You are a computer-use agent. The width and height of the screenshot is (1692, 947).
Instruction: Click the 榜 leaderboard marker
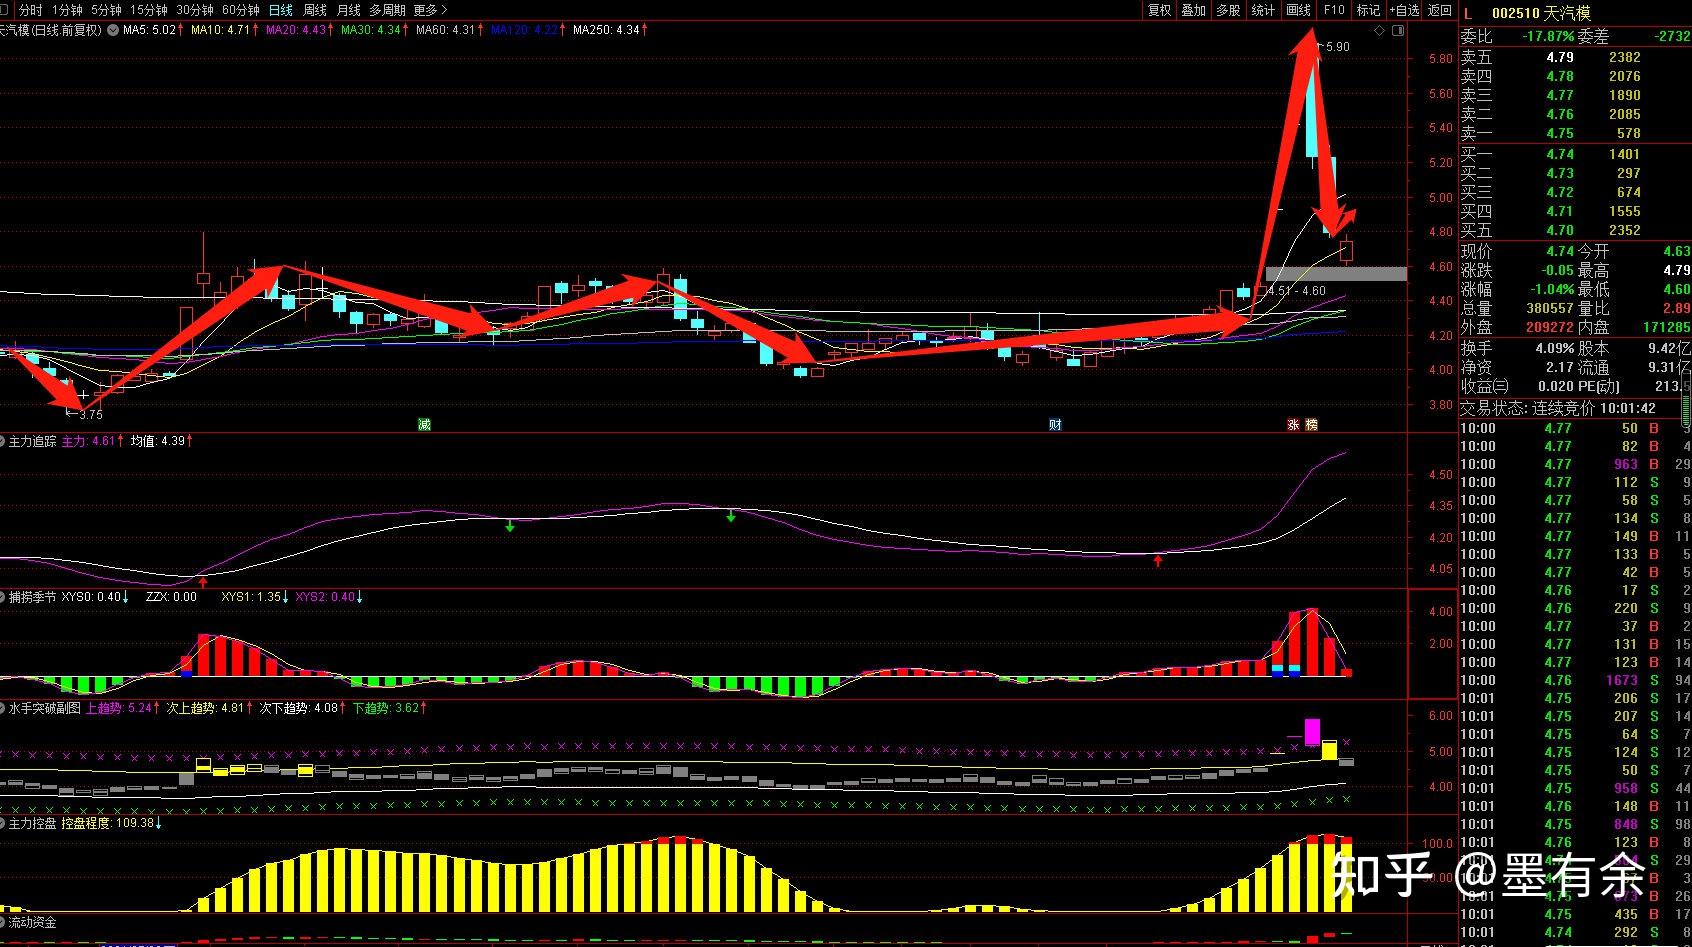(1311, 425)
